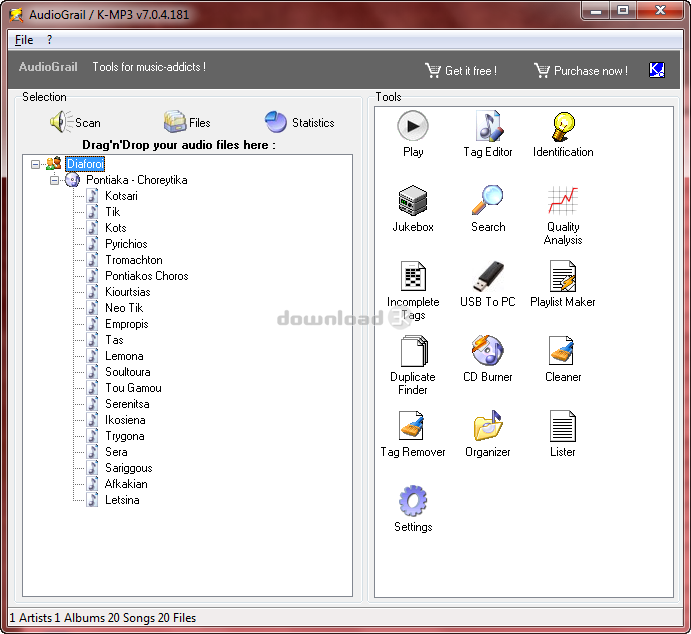The width and height of the screenshot is (691, 634).
Task: Select the Diaforoi artist in tree
Action: (x=85, y=164)
